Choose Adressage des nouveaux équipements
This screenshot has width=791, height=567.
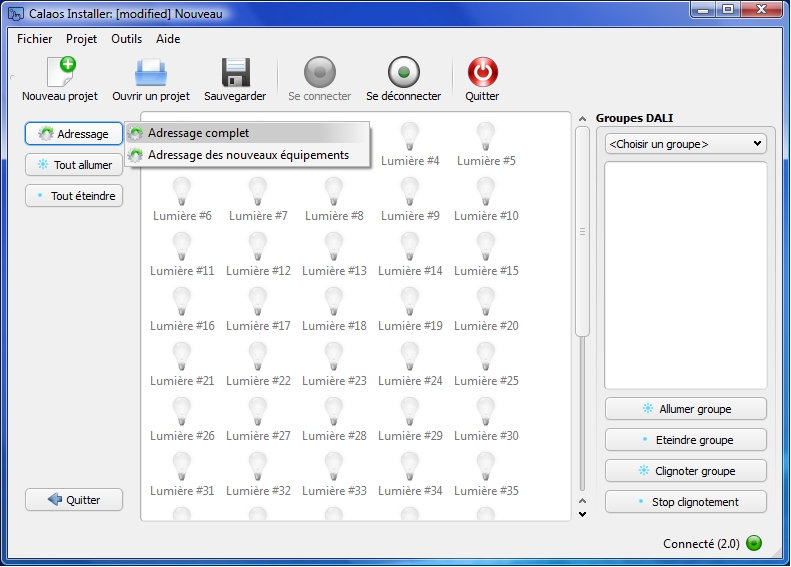(x=247, y=155)
